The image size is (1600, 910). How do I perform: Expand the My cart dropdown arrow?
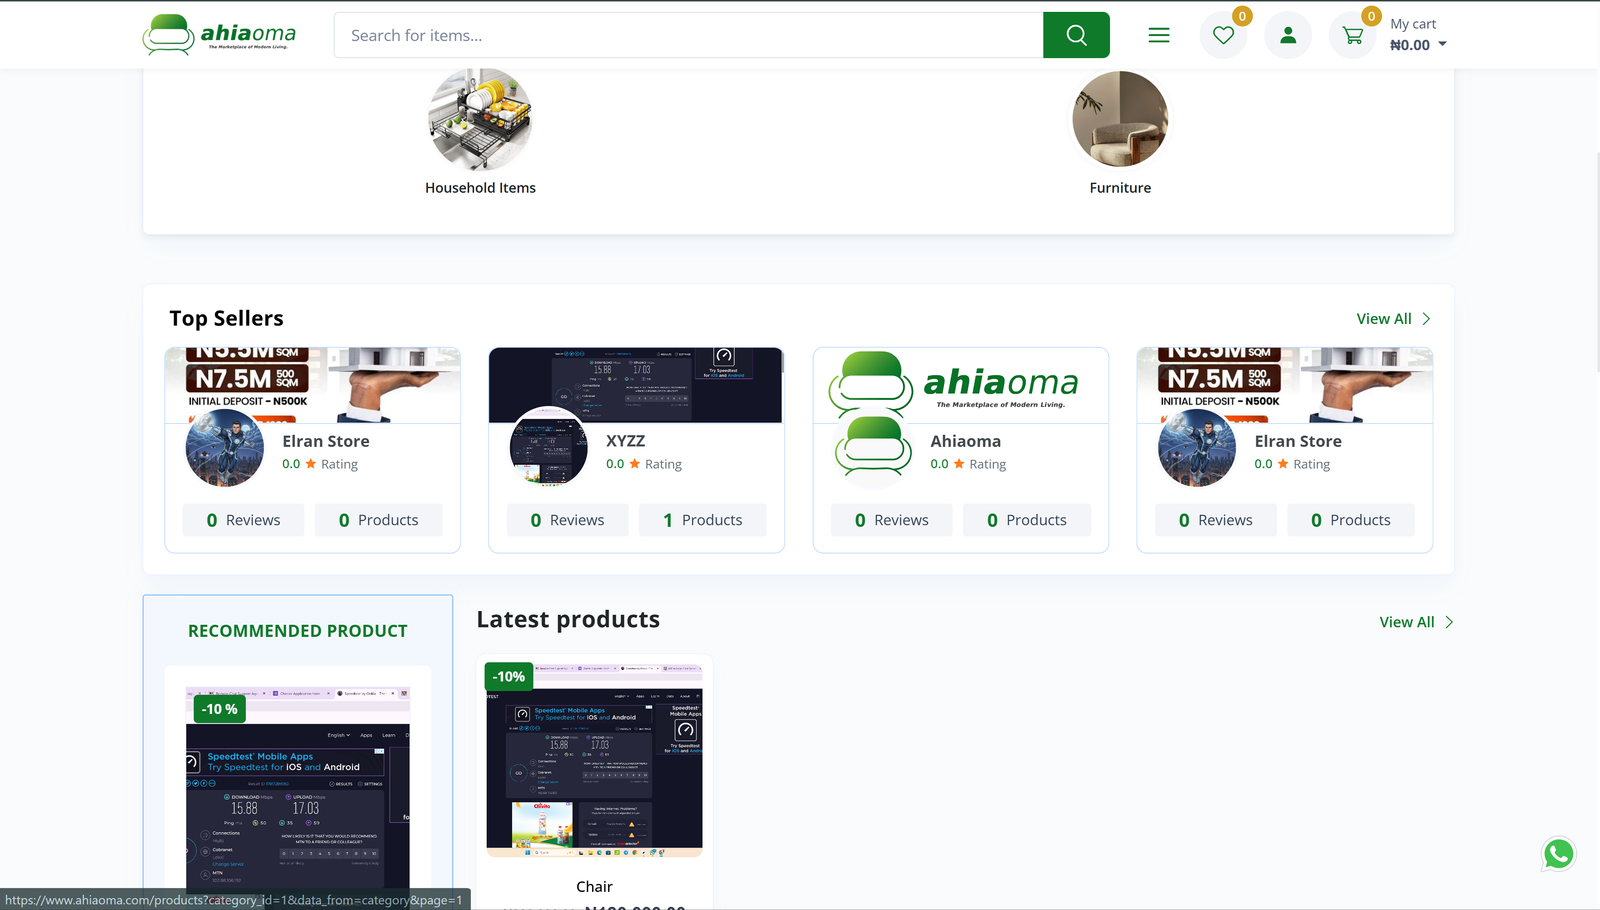coord(1442,45)
